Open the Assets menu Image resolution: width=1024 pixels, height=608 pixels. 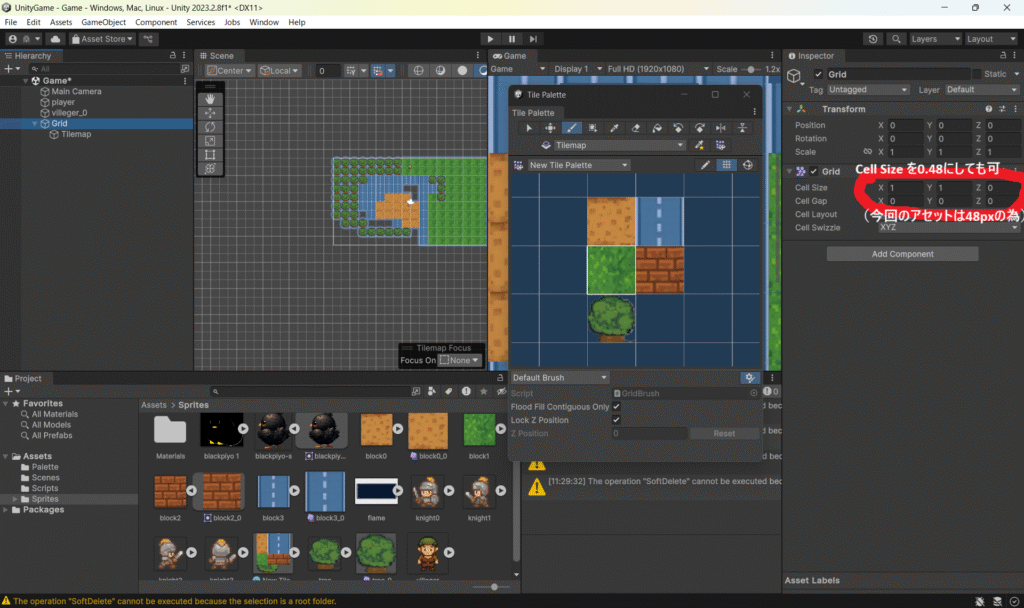pos(61,22)
